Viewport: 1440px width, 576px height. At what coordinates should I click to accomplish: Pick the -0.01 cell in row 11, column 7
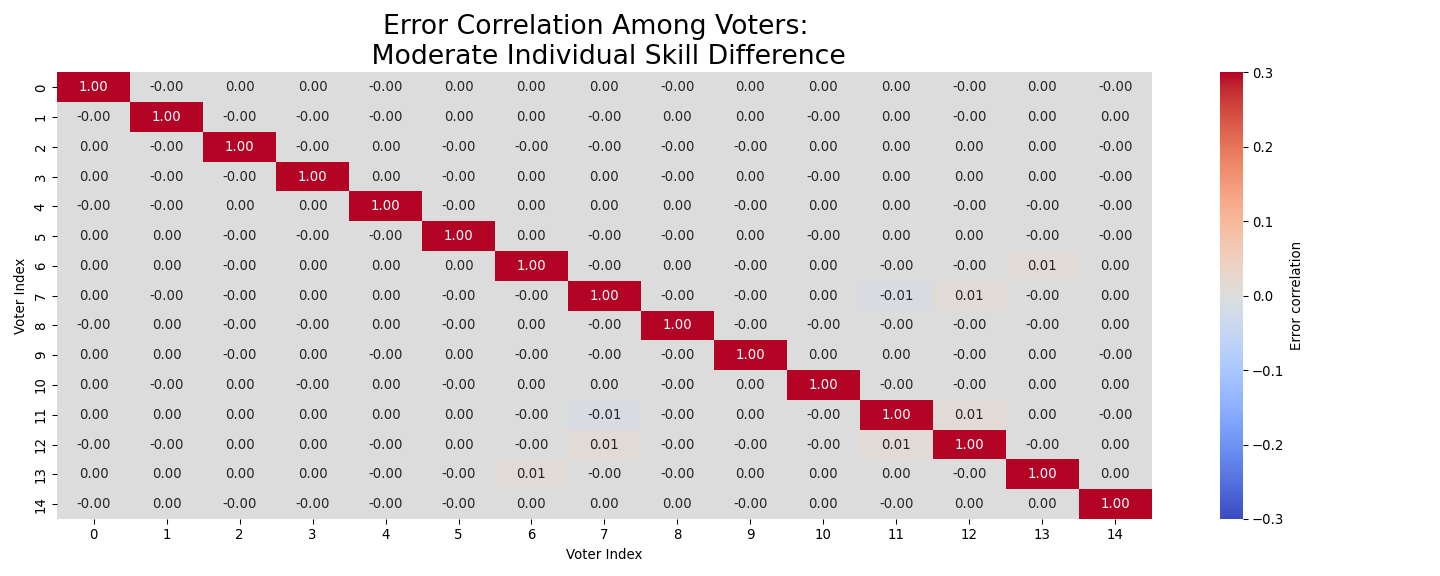[604, 415]
